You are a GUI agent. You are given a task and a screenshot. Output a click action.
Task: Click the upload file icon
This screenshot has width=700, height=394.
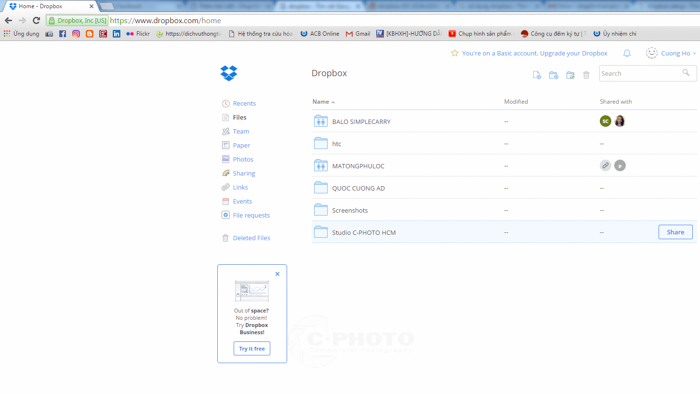click(x=537, y=75)
